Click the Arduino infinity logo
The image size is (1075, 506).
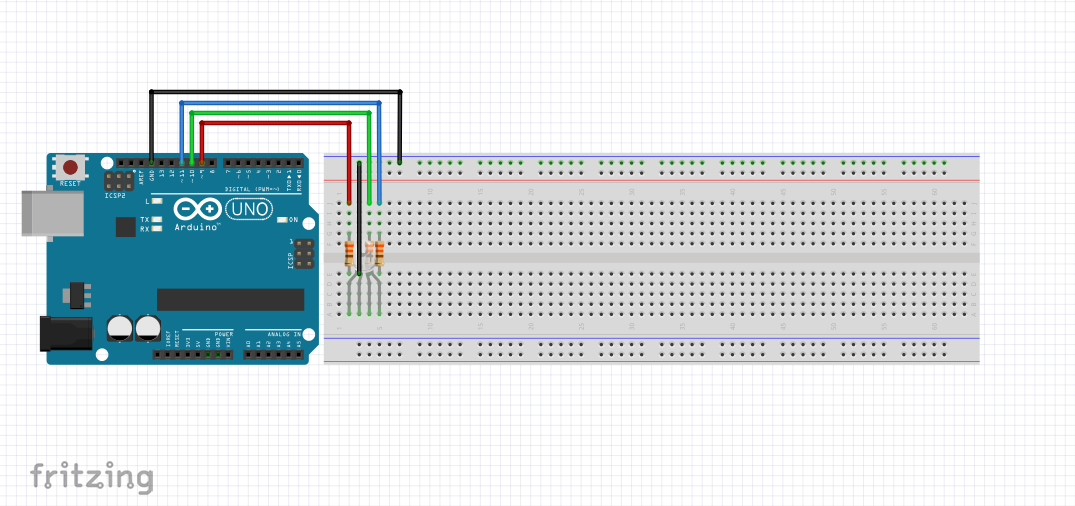pos(197,208)
